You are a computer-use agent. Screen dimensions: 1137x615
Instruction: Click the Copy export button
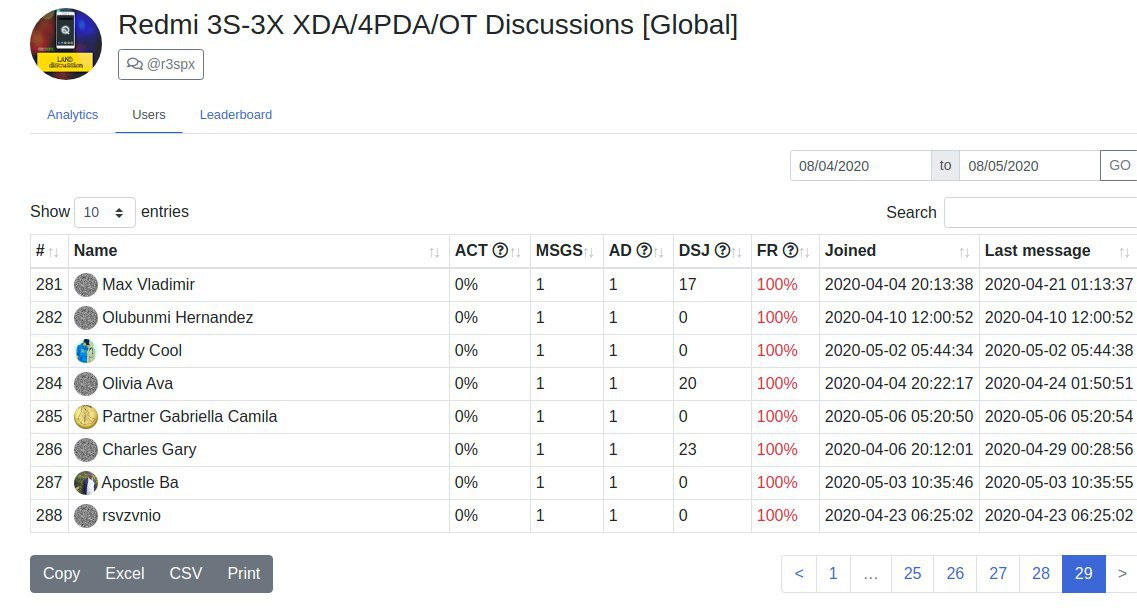pos(62,574)
